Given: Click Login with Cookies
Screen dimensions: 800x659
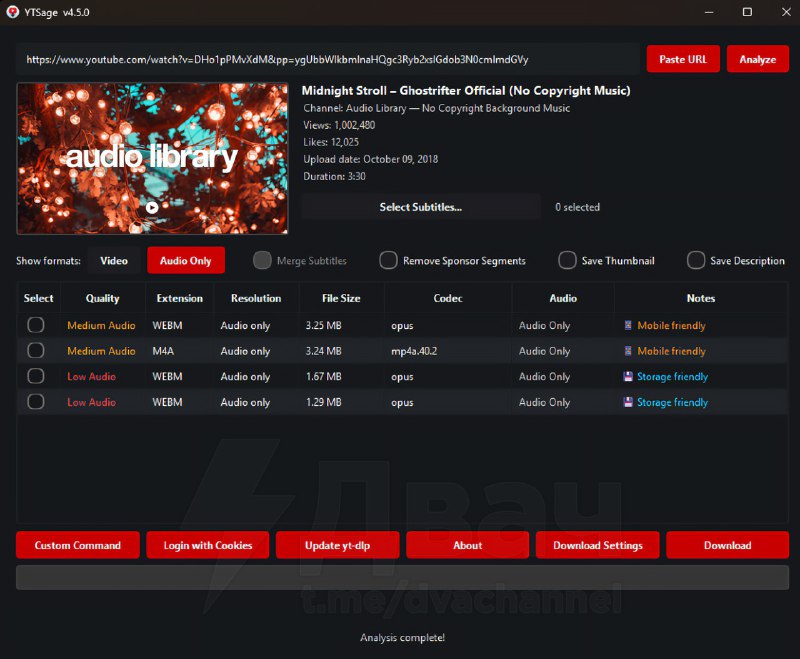Looking at the screenshot, I should tap(208, 545).
